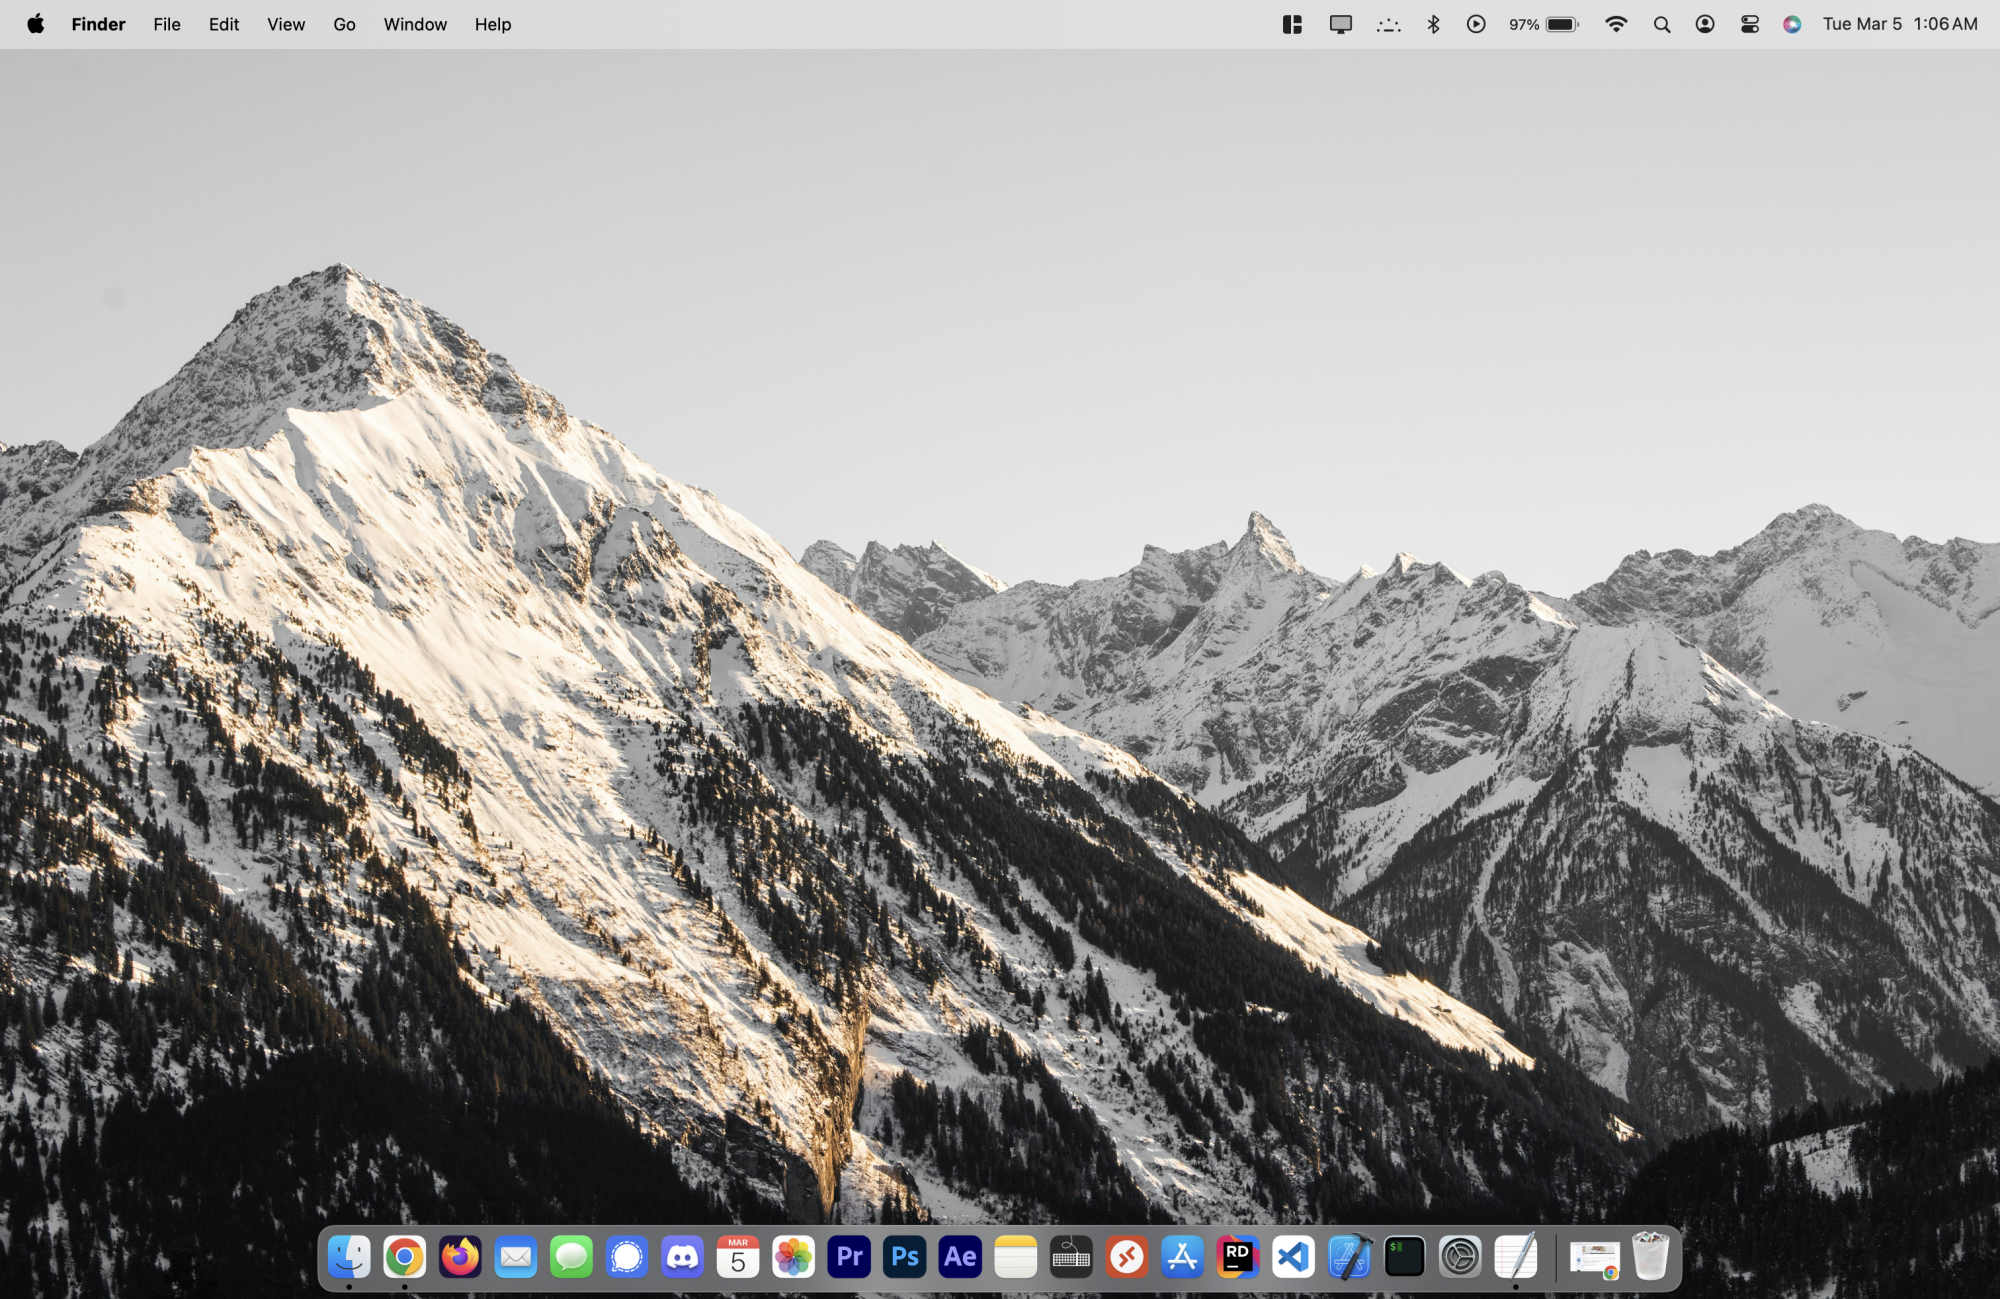2000x1299 pixels.
Task: Open the Window menu
Action: tap(415, 24)
